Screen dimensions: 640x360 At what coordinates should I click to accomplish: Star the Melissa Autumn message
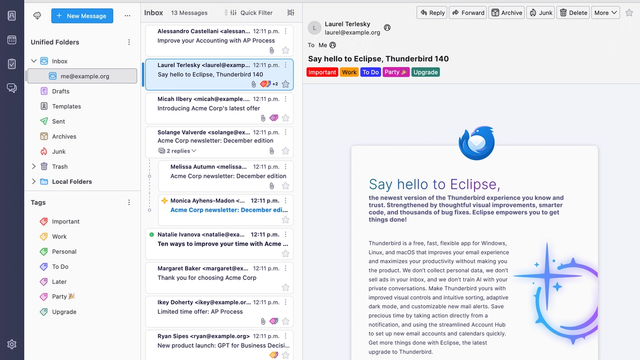[x=285, y=186]
